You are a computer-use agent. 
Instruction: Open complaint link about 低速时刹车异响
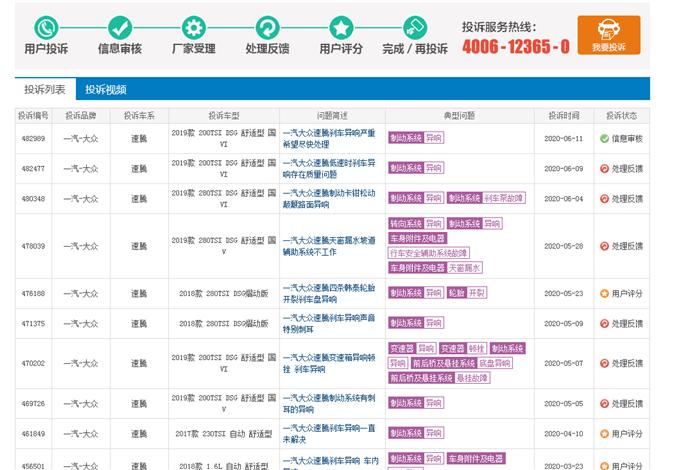[329, 169]
